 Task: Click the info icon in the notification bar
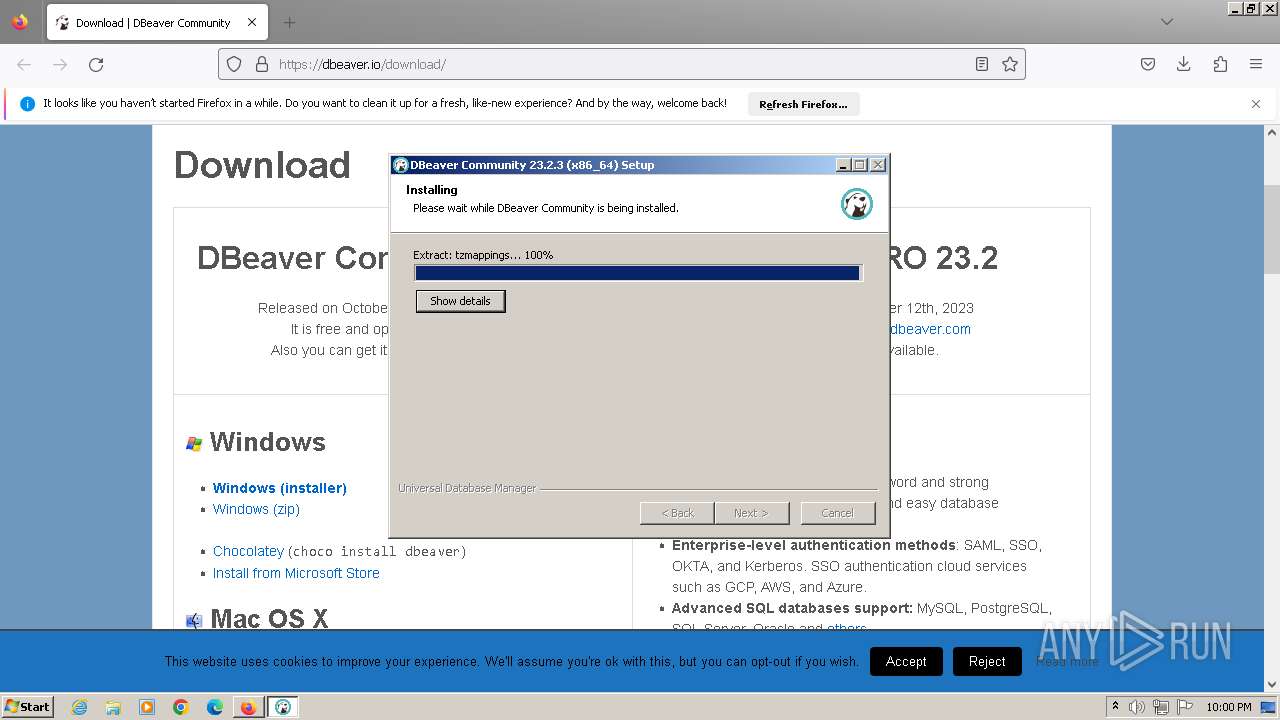(27, 104)
